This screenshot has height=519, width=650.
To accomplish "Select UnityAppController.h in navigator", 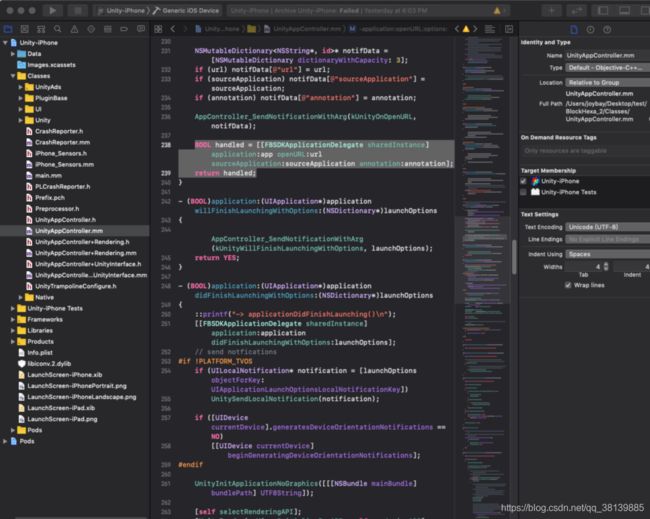I will (65, 220).
